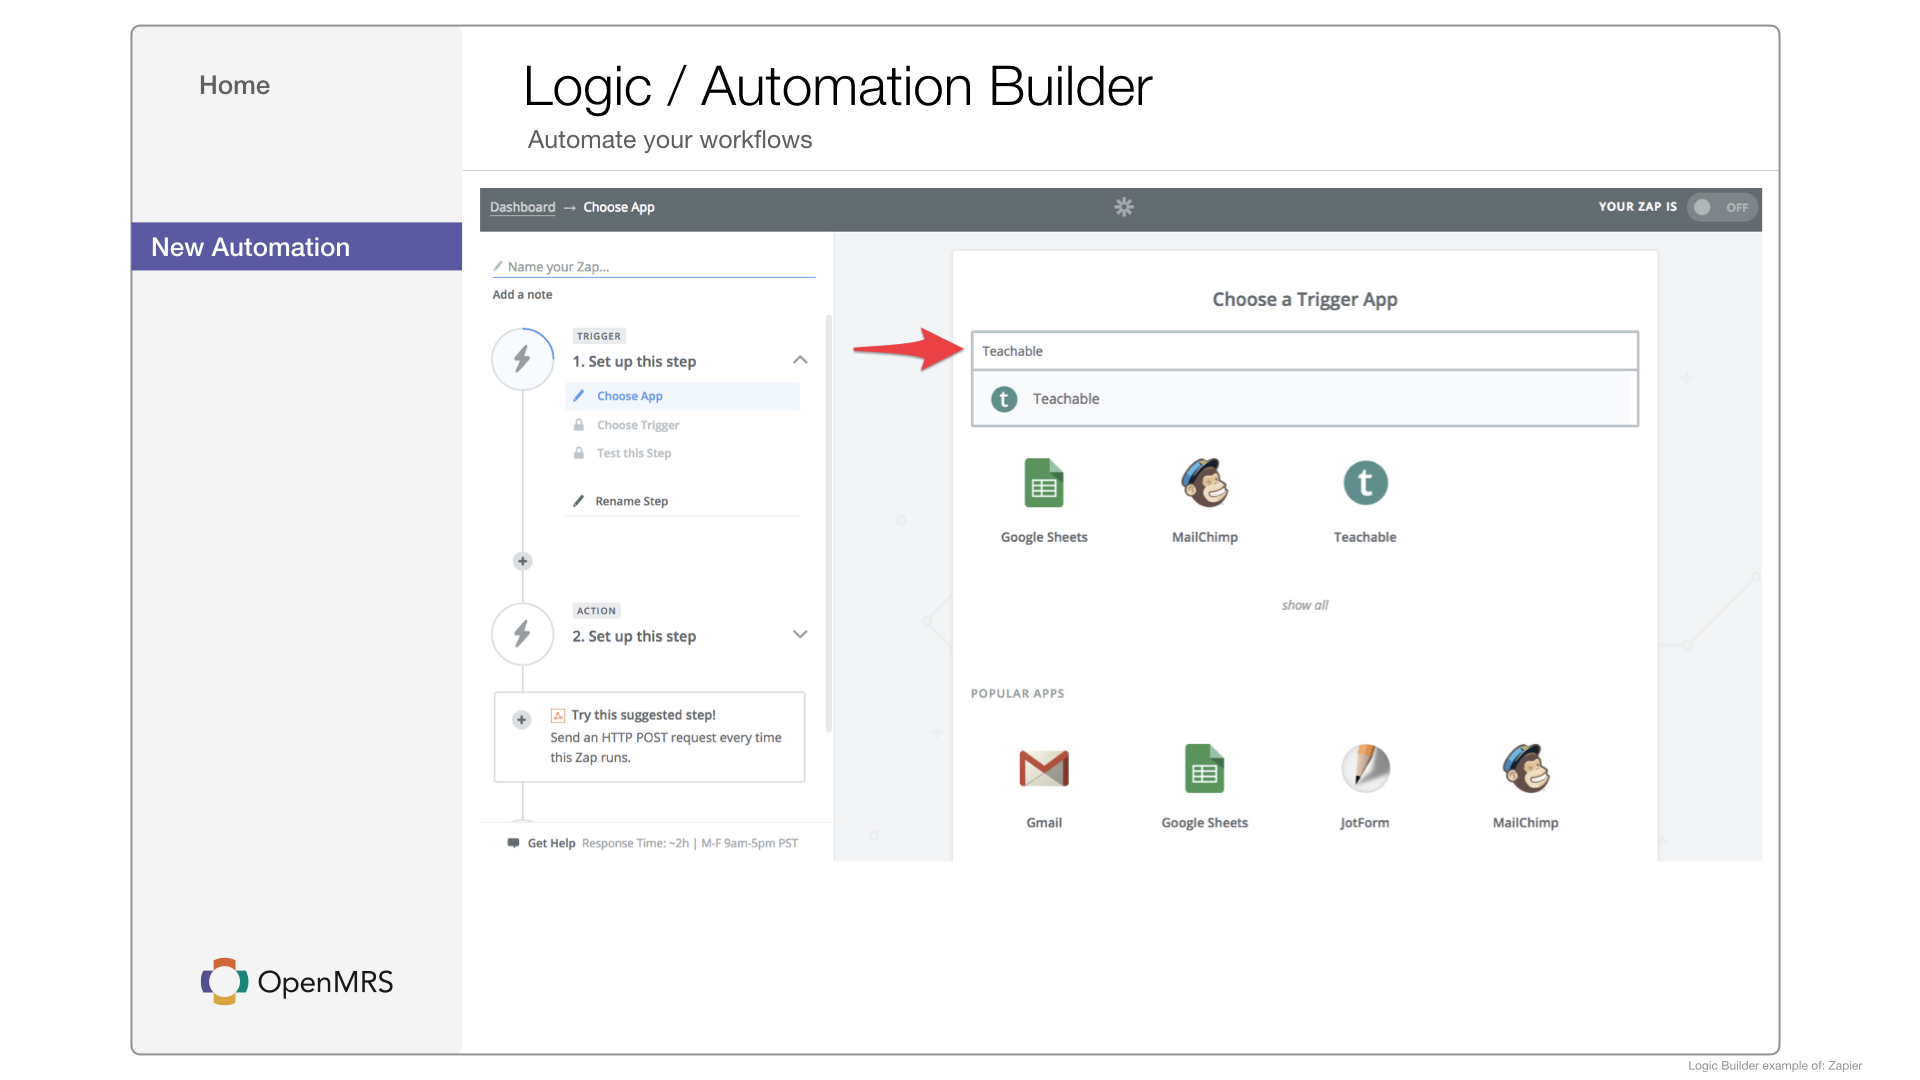The height and width of the screenshot is (1080, 1920).
Task: Choose Gmail from popular apps
Action: click(1044, 787)
